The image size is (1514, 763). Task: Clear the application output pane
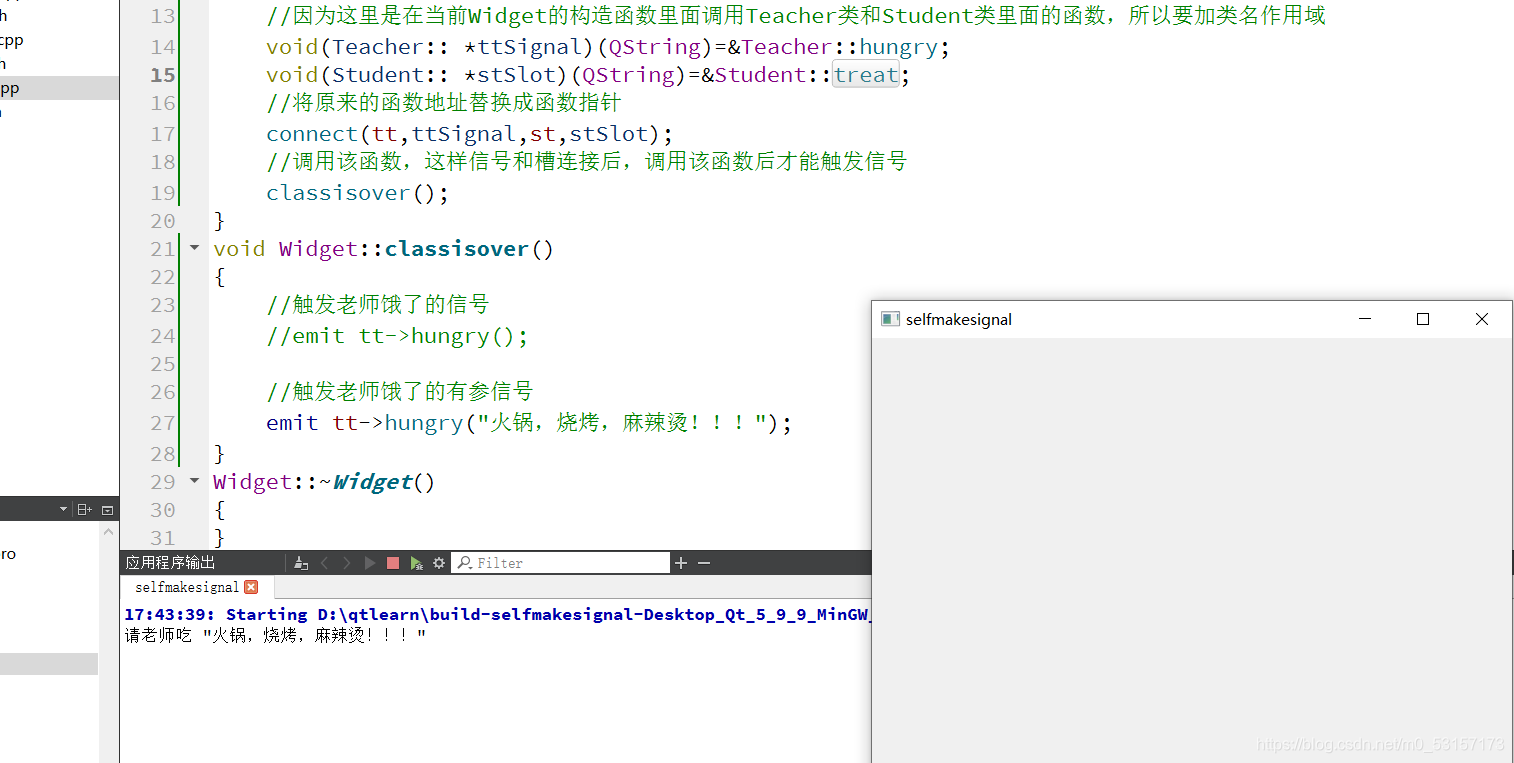click(301, 563)
